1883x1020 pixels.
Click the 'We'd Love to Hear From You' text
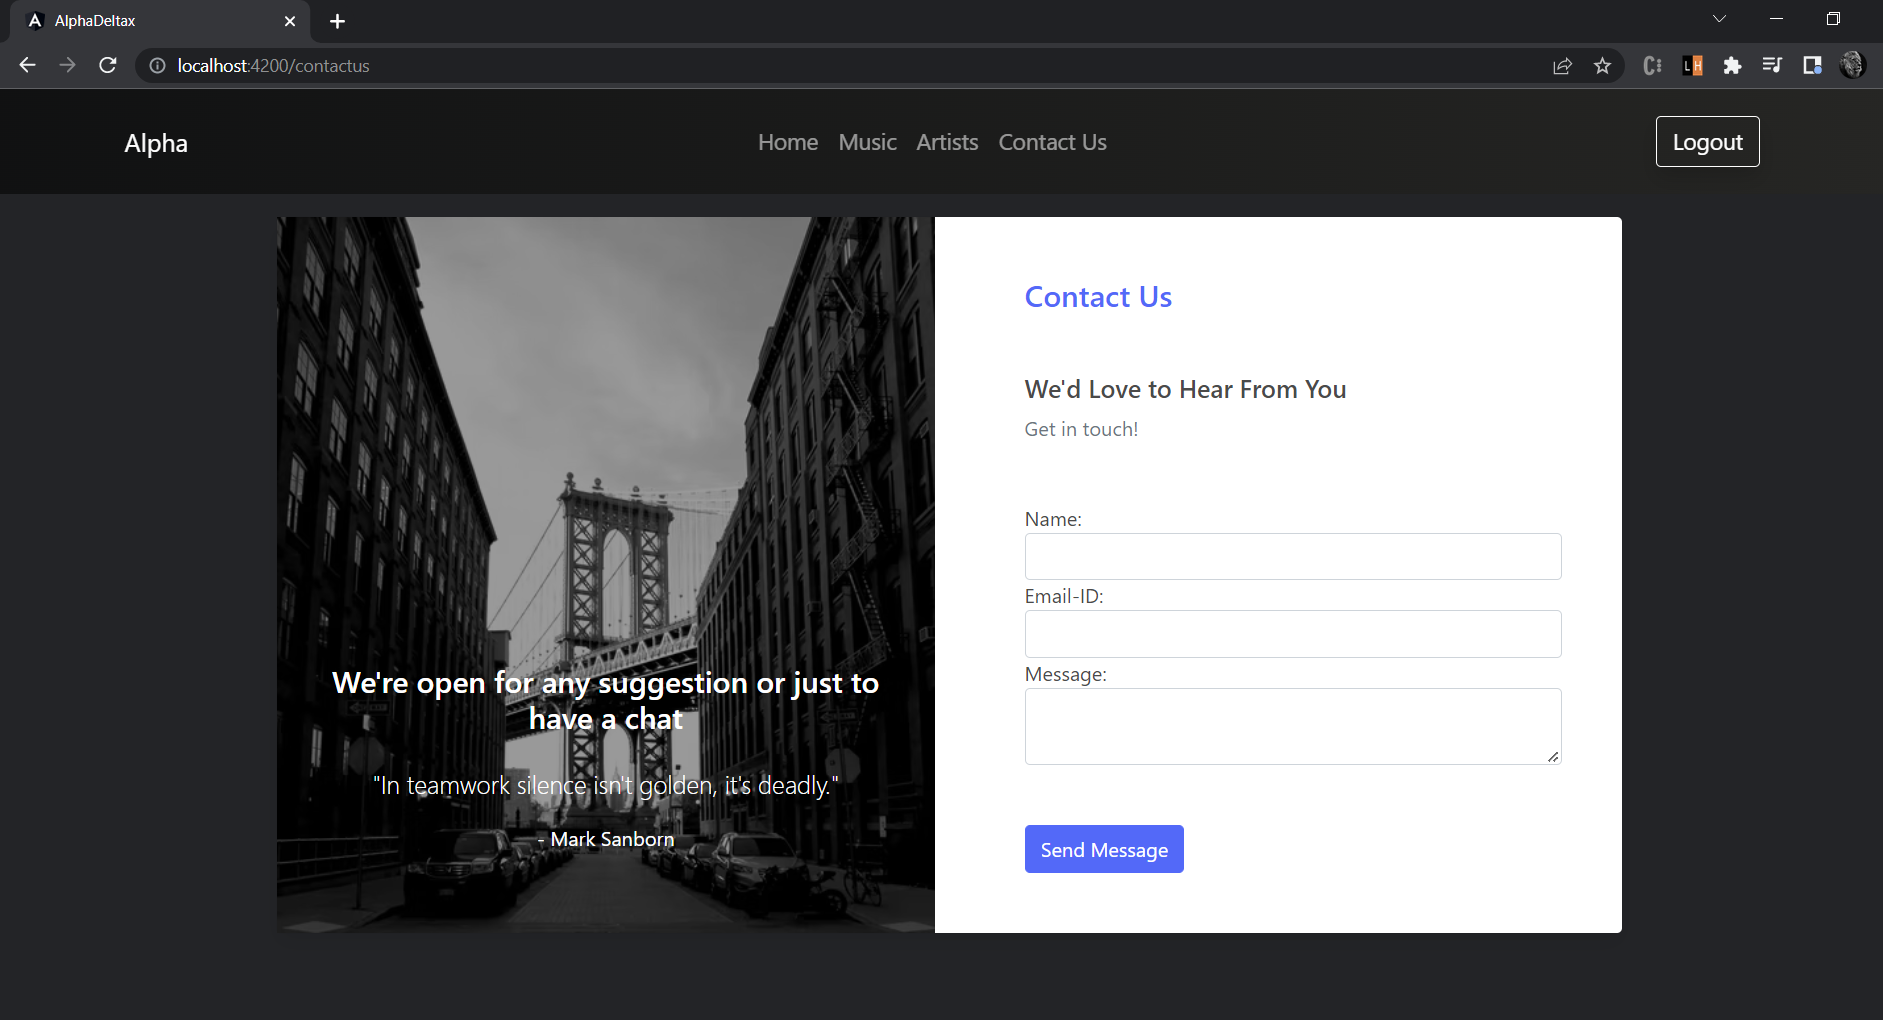[x=1185, y=389]
